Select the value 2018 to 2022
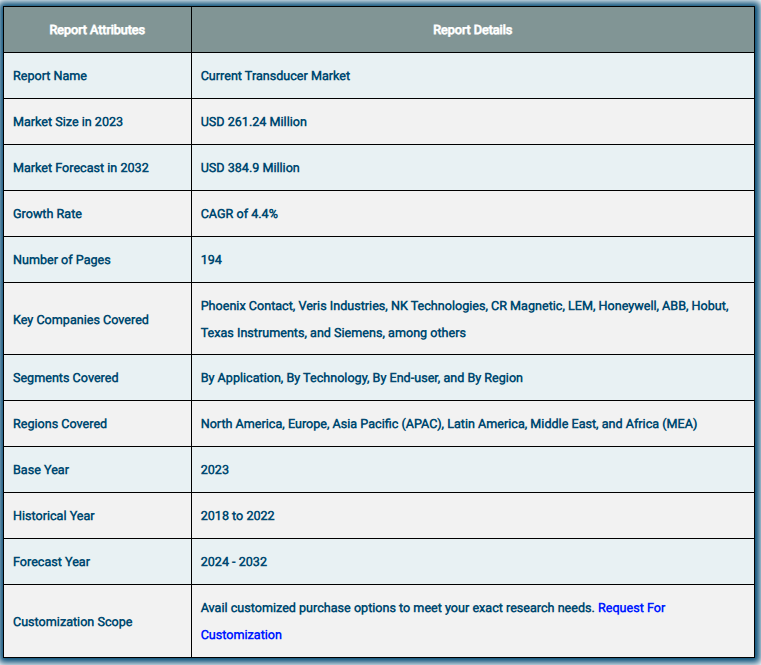The height and width of the screenshot is (665, 761). point(237,515)
